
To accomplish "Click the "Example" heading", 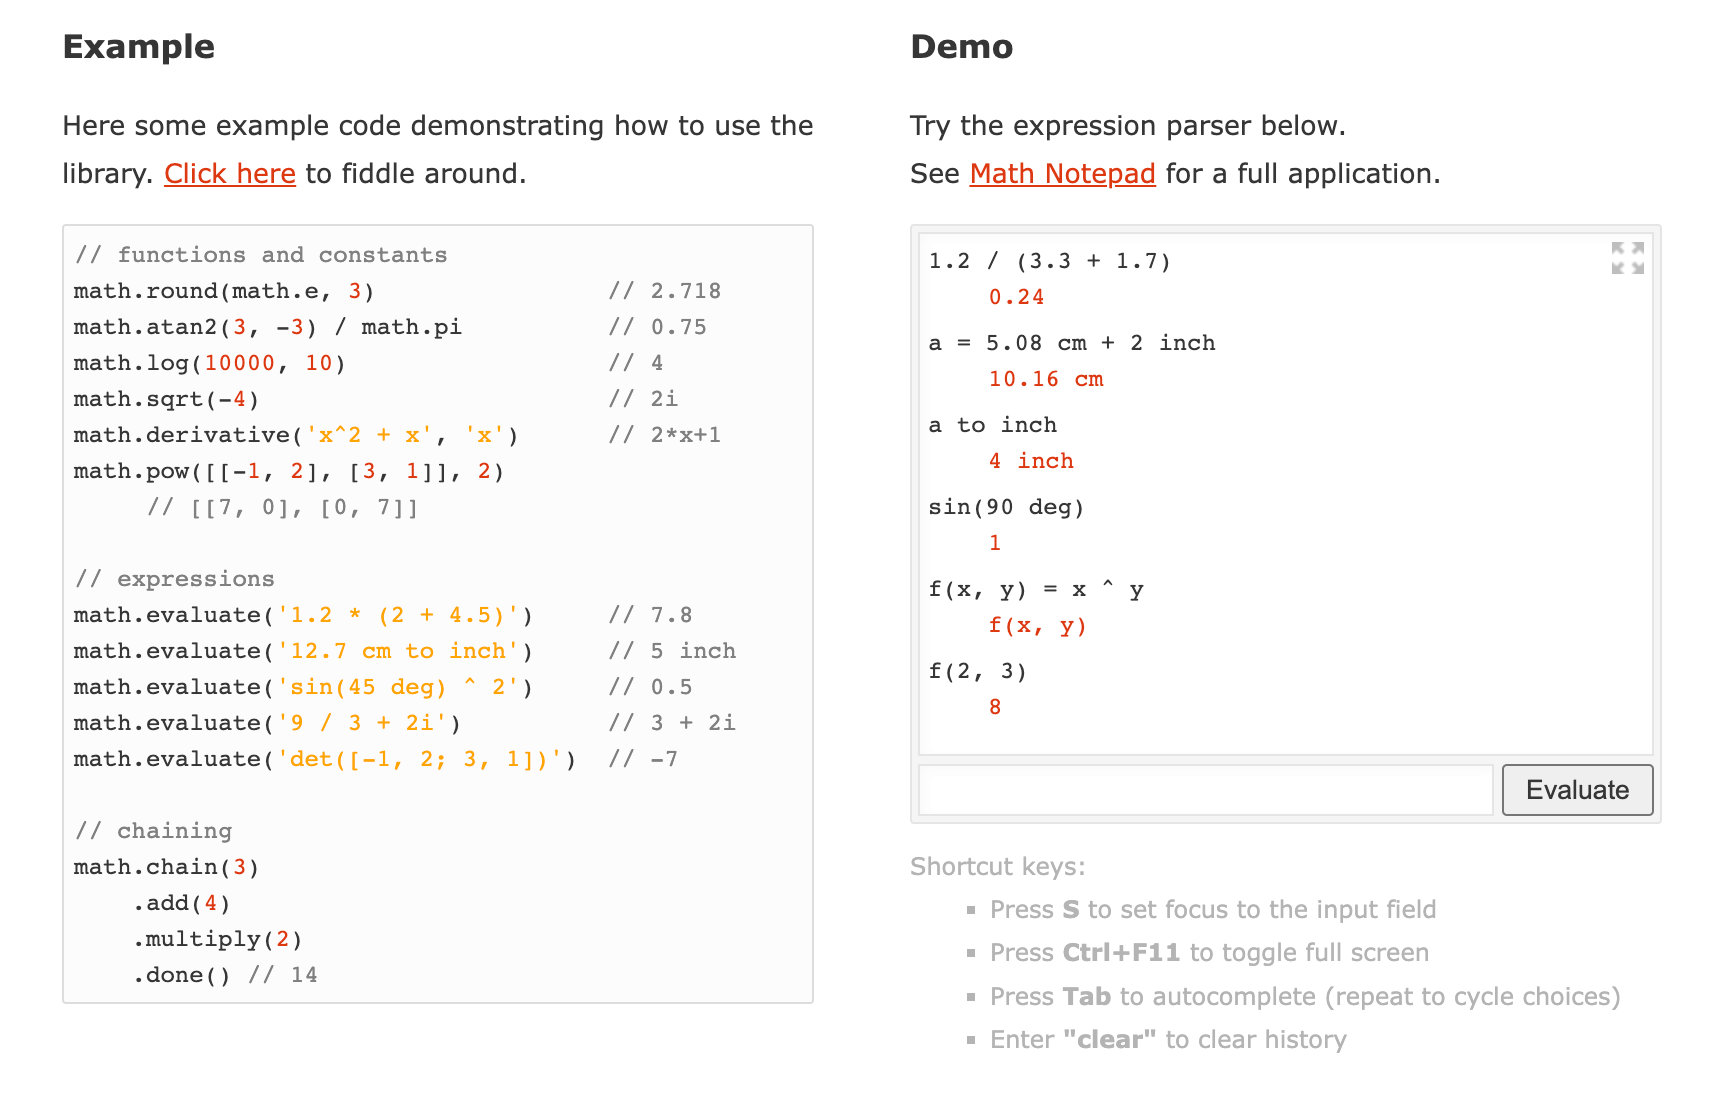I will [139, 47].
